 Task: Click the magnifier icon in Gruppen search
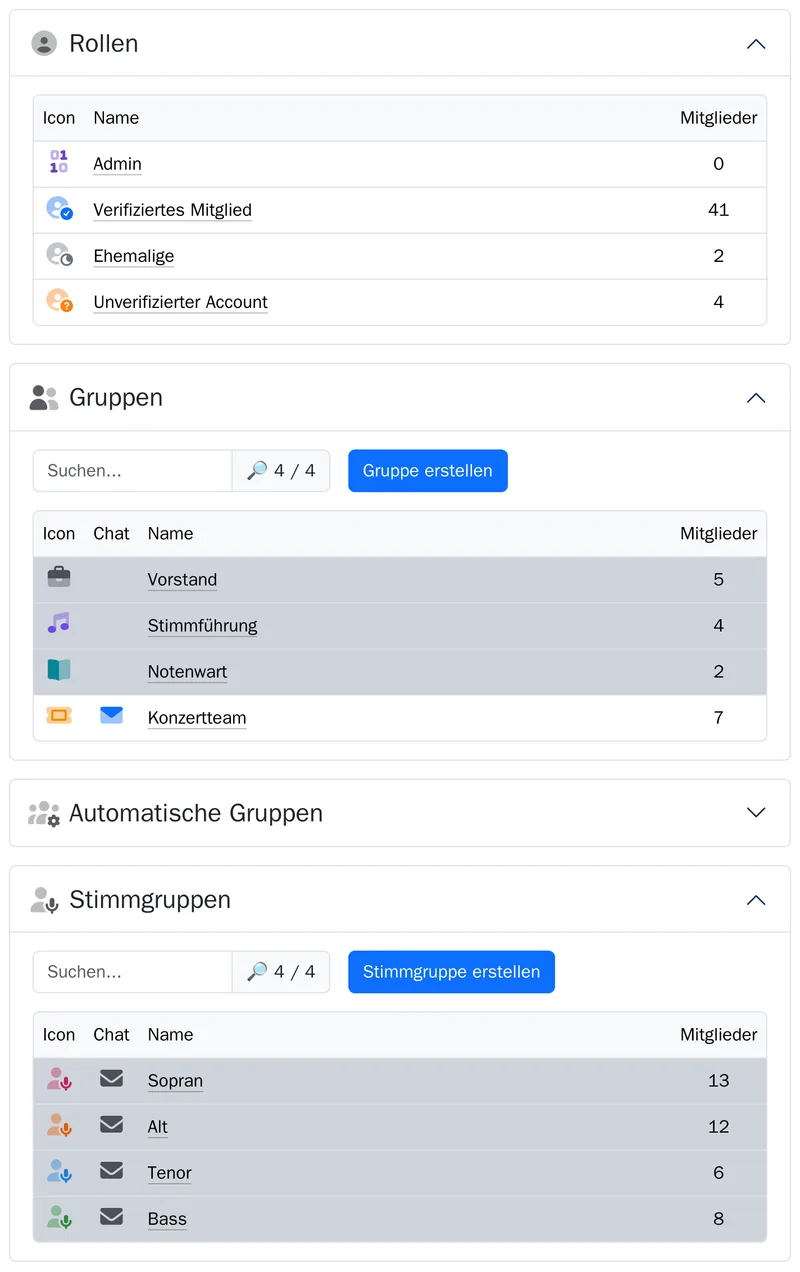coord(257,471)
